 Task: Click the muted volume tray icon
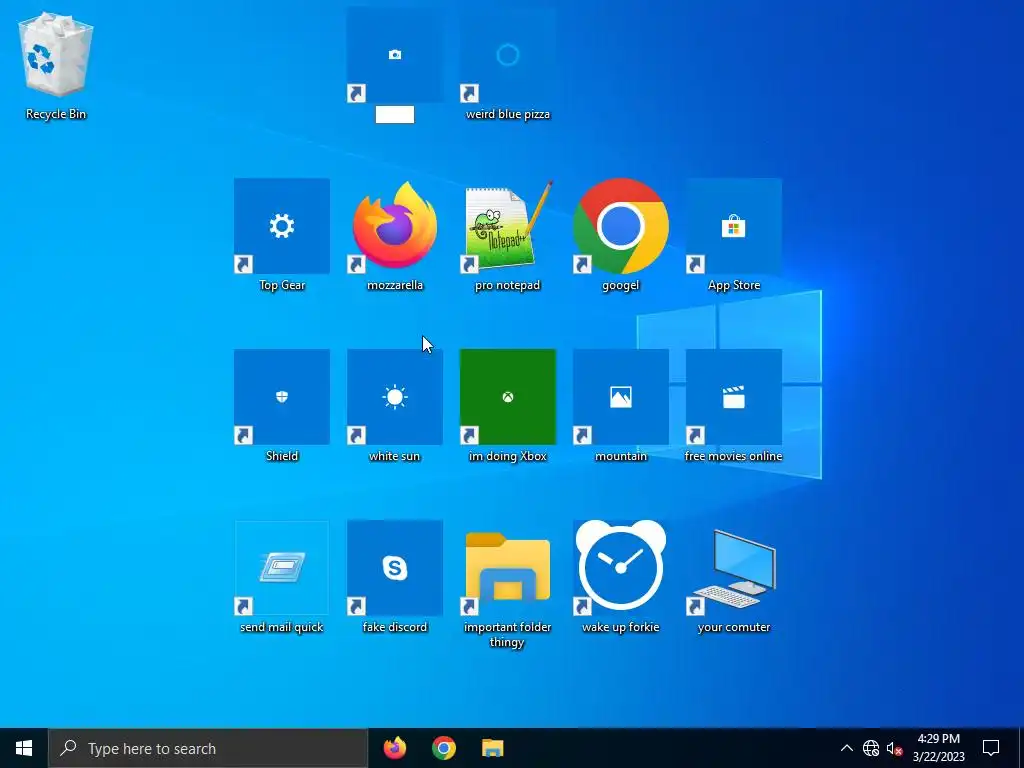(895, 748)
